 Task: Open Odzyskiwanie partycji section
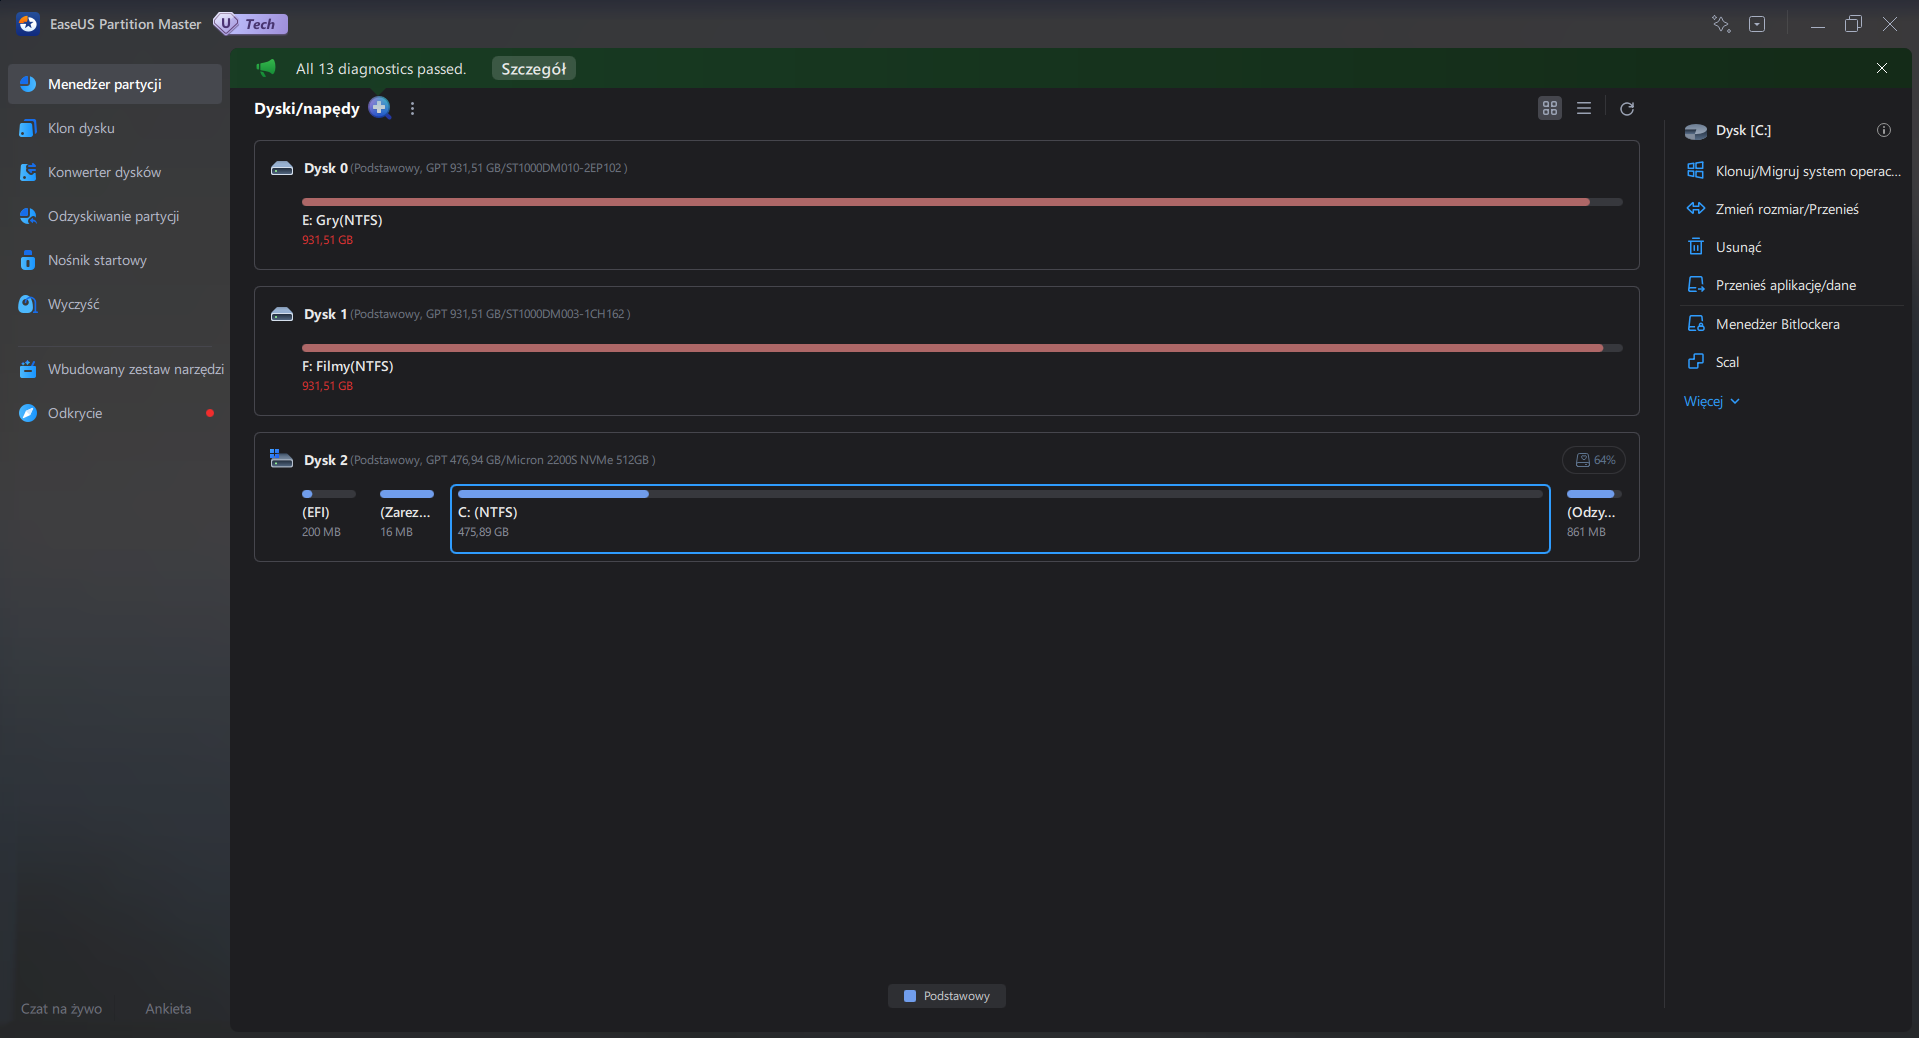click(115, 216)
